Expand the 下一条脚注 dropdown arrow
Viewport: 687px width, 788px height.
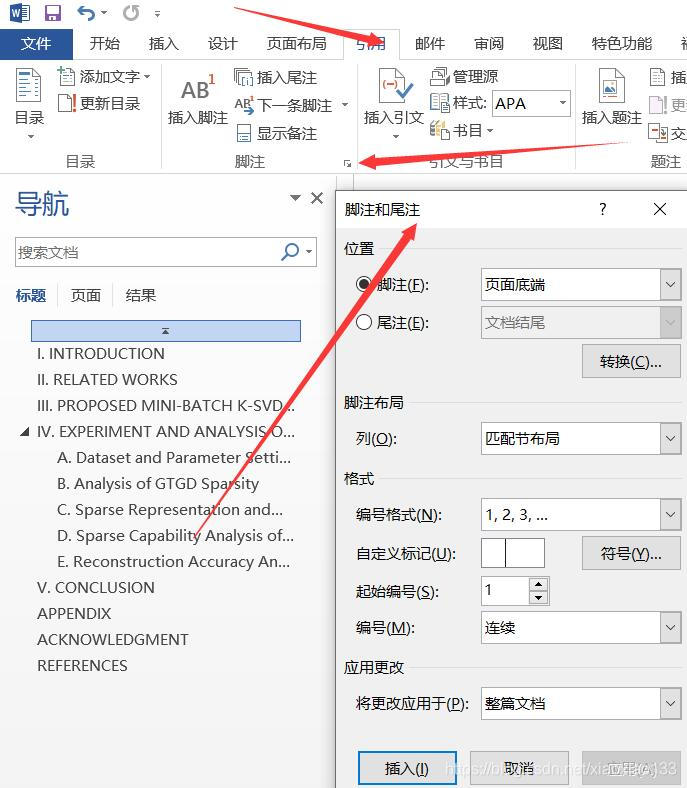coord(345,105)
